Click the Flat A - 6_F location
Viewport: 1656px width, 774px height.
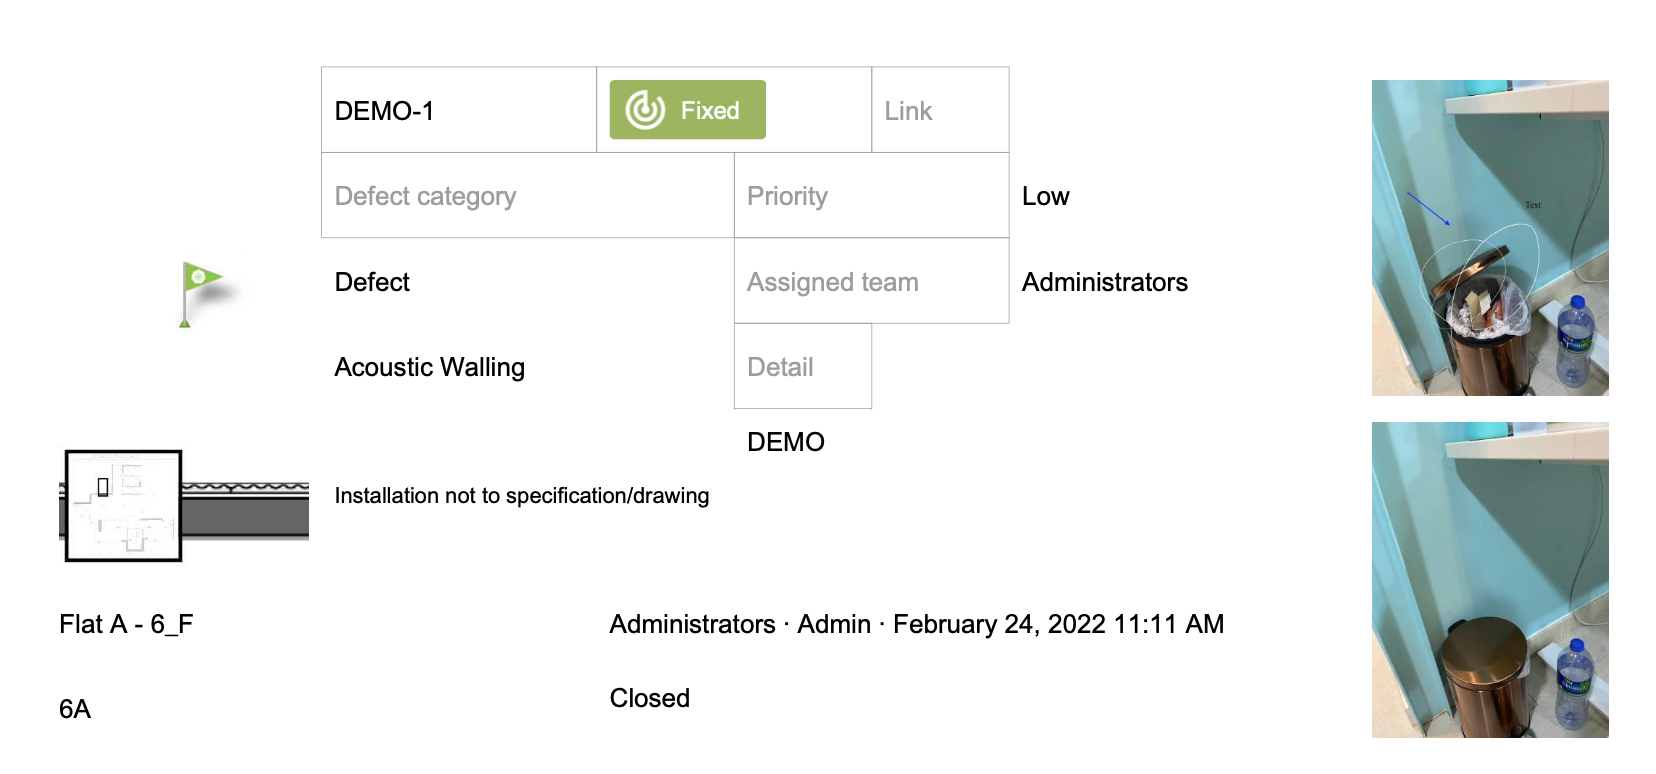click(126, 624)
